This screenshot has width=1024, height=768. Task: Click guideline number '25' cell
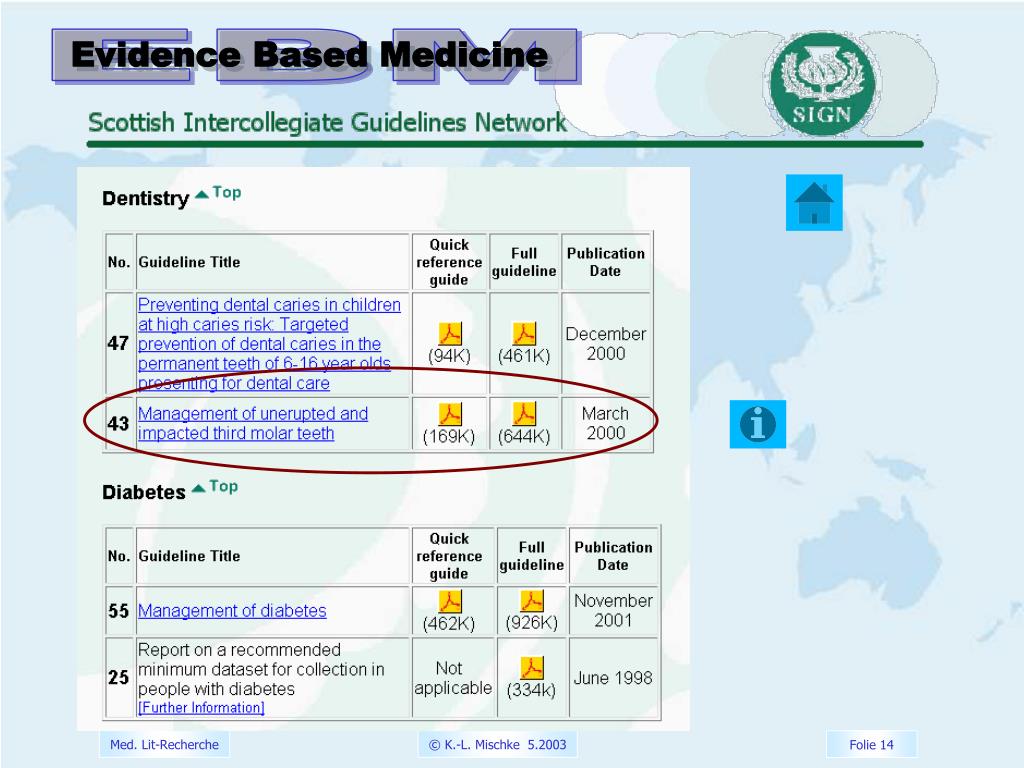pos(118,677)
